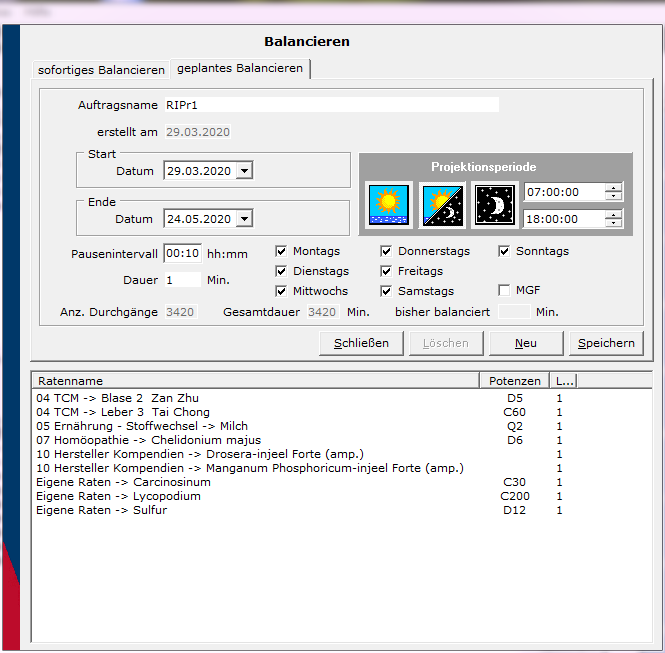Screen dimensions: 665x653
Task: Increase the 07:00:00 start time
Action: 613,187
